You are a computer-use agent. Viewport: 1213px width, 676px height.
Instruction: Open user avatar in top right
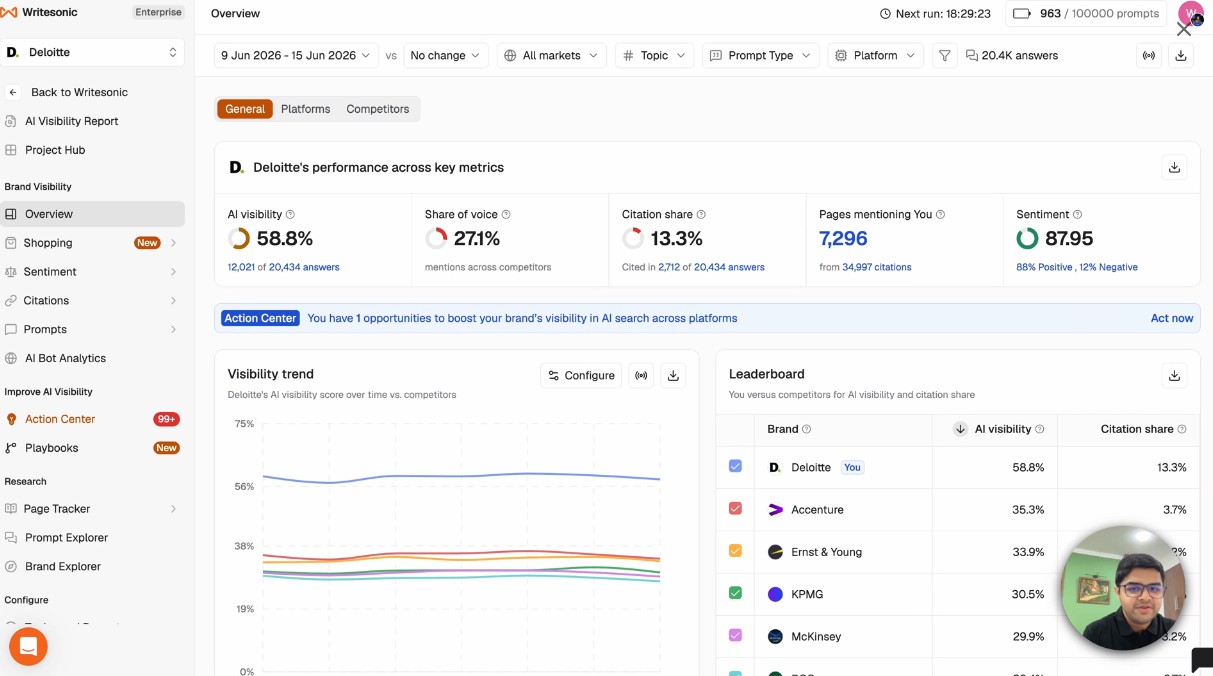pyautogui.click(x=1191, y=14)
